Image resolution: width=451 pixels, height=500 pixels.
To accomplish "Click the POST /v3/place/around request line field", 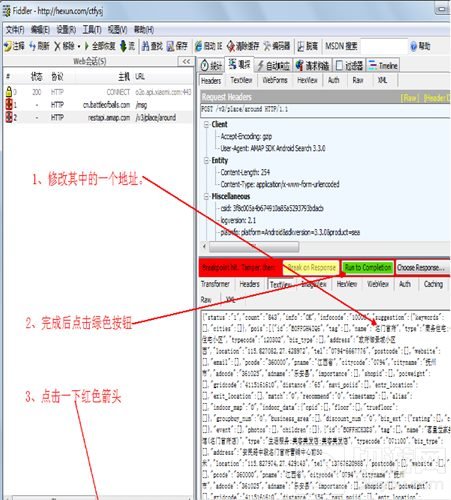I will (325, 110).
